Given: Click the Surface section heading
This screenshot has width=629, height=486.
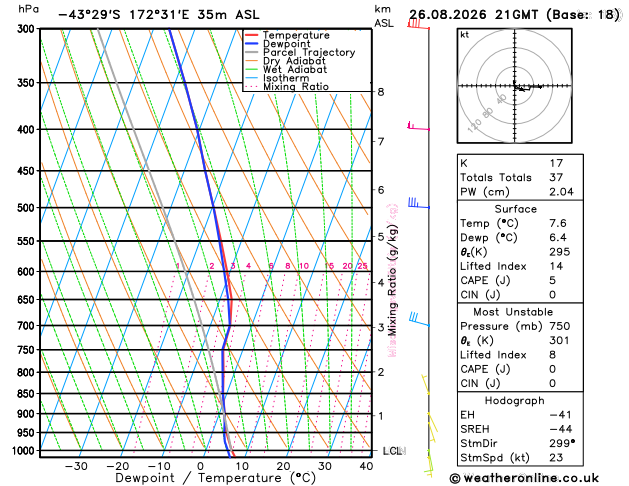Looking at the screenshot, I should (515, 209).
